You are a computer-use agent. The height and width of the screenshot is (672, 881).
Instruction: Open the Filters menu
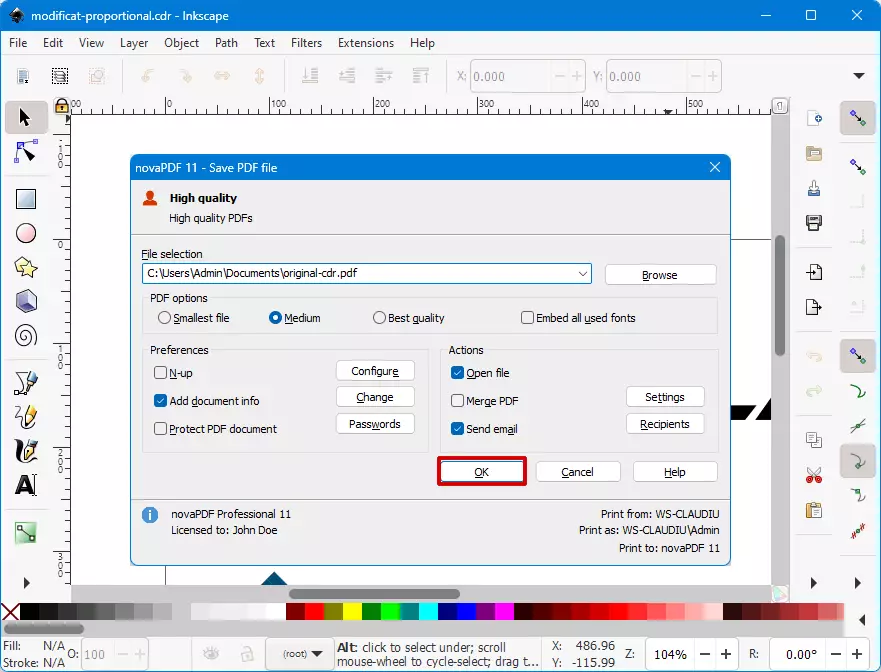(306, 43)
